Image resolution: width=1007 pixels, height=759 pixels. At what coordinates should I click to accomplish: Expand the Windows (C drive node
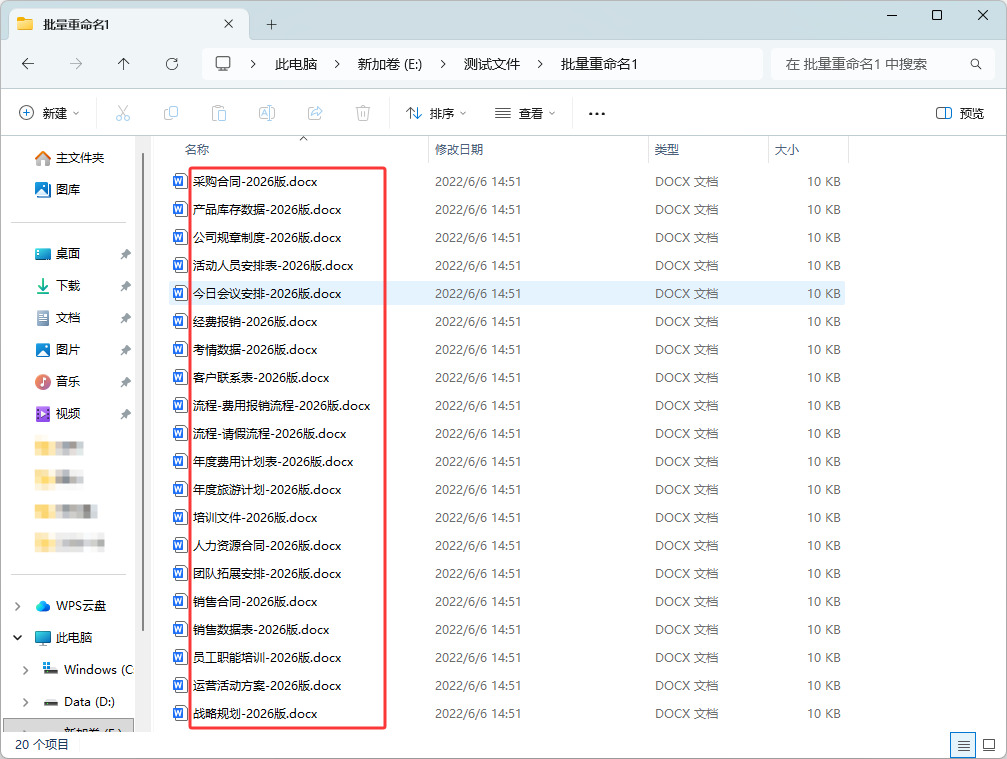click(25, 670)
